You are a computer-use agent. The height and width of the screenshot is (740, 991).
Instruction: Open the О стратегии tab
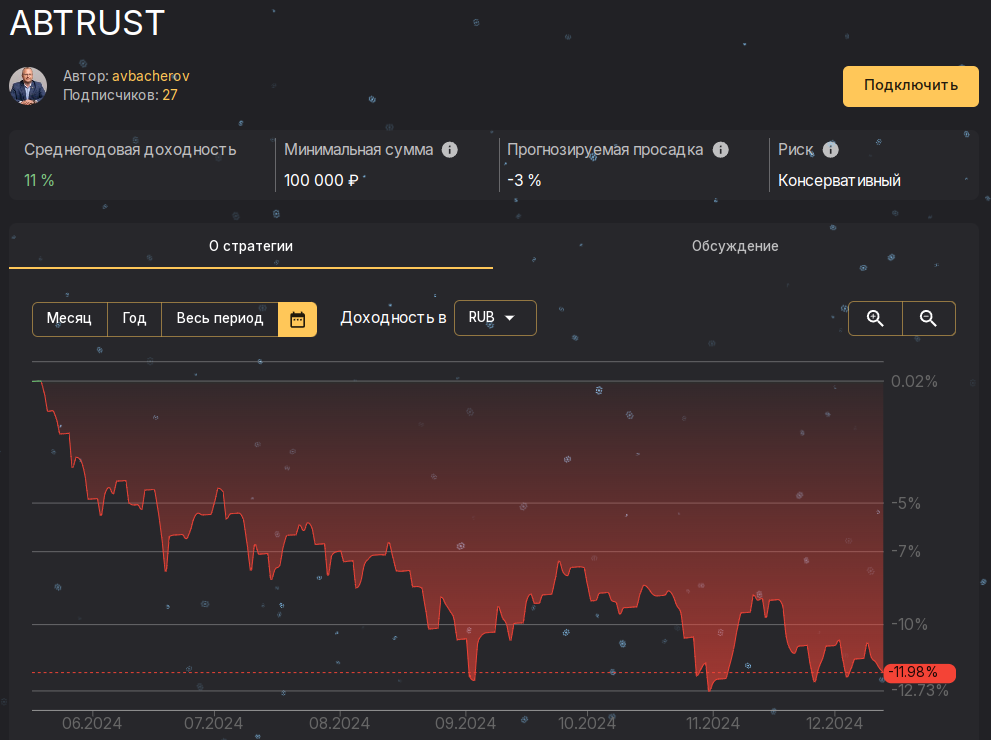pos(250,245)
